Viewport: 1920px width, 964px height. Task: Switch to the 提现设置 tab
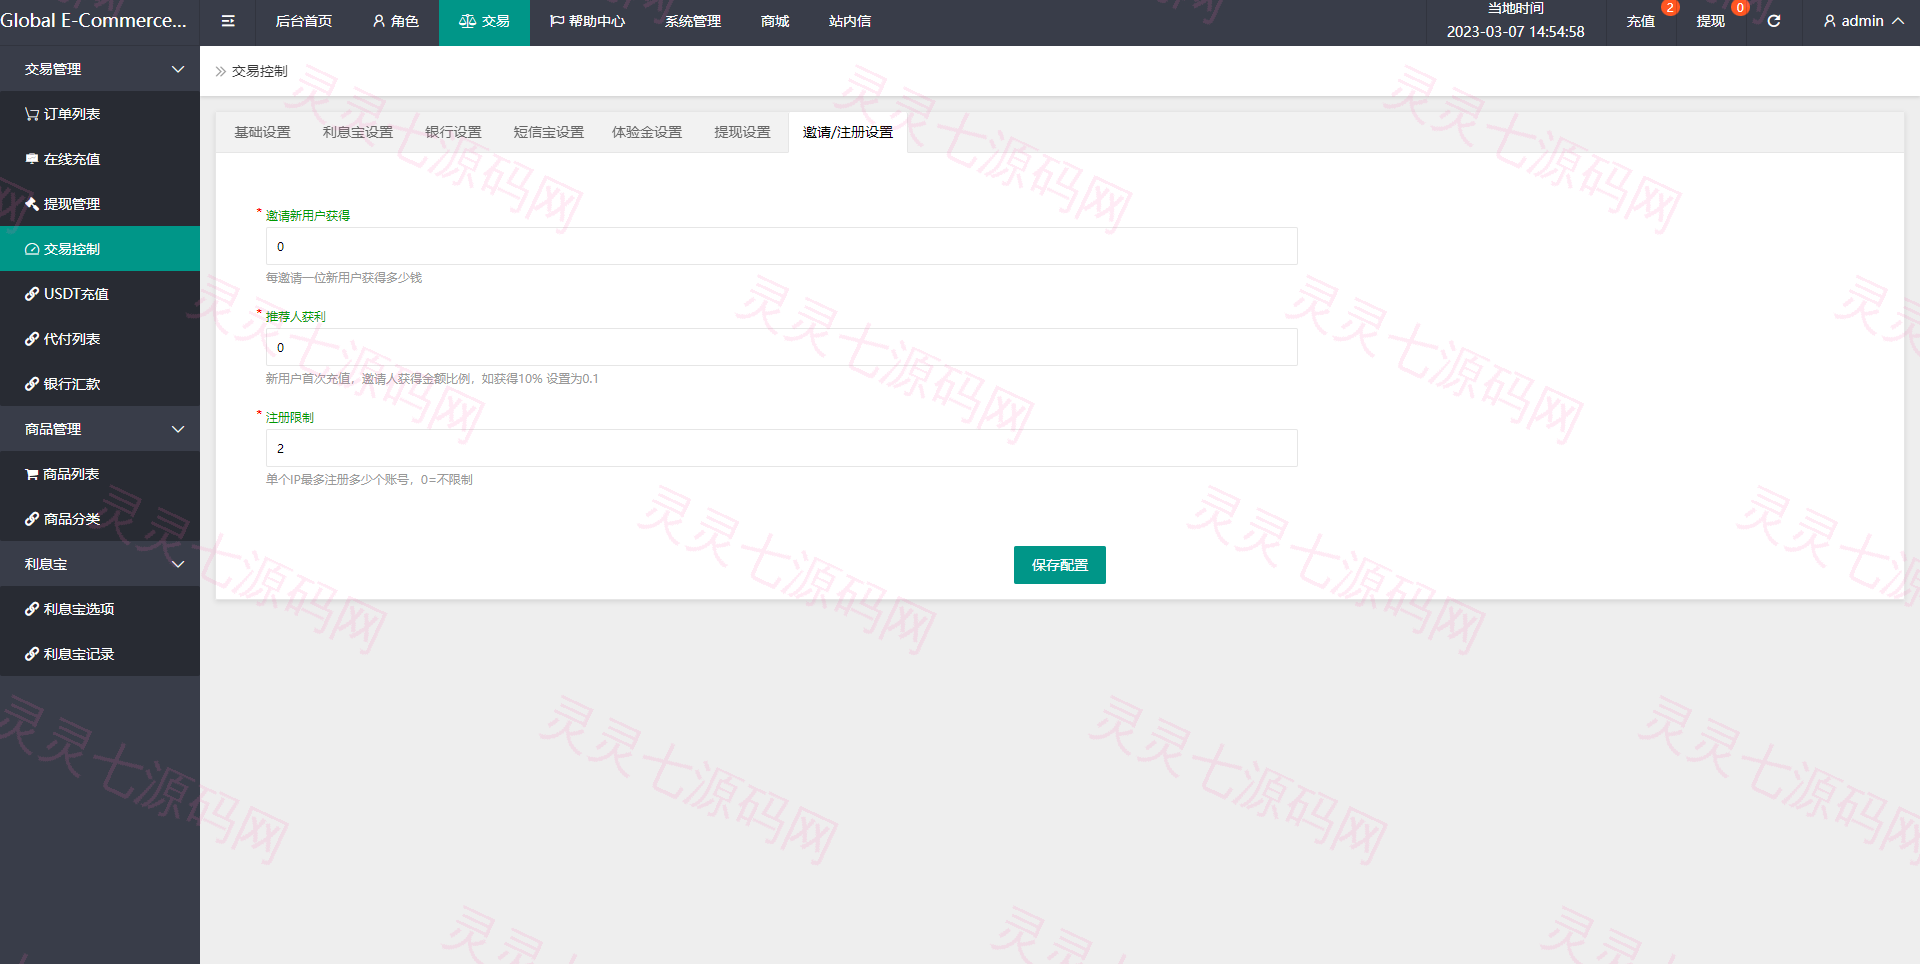742,132
